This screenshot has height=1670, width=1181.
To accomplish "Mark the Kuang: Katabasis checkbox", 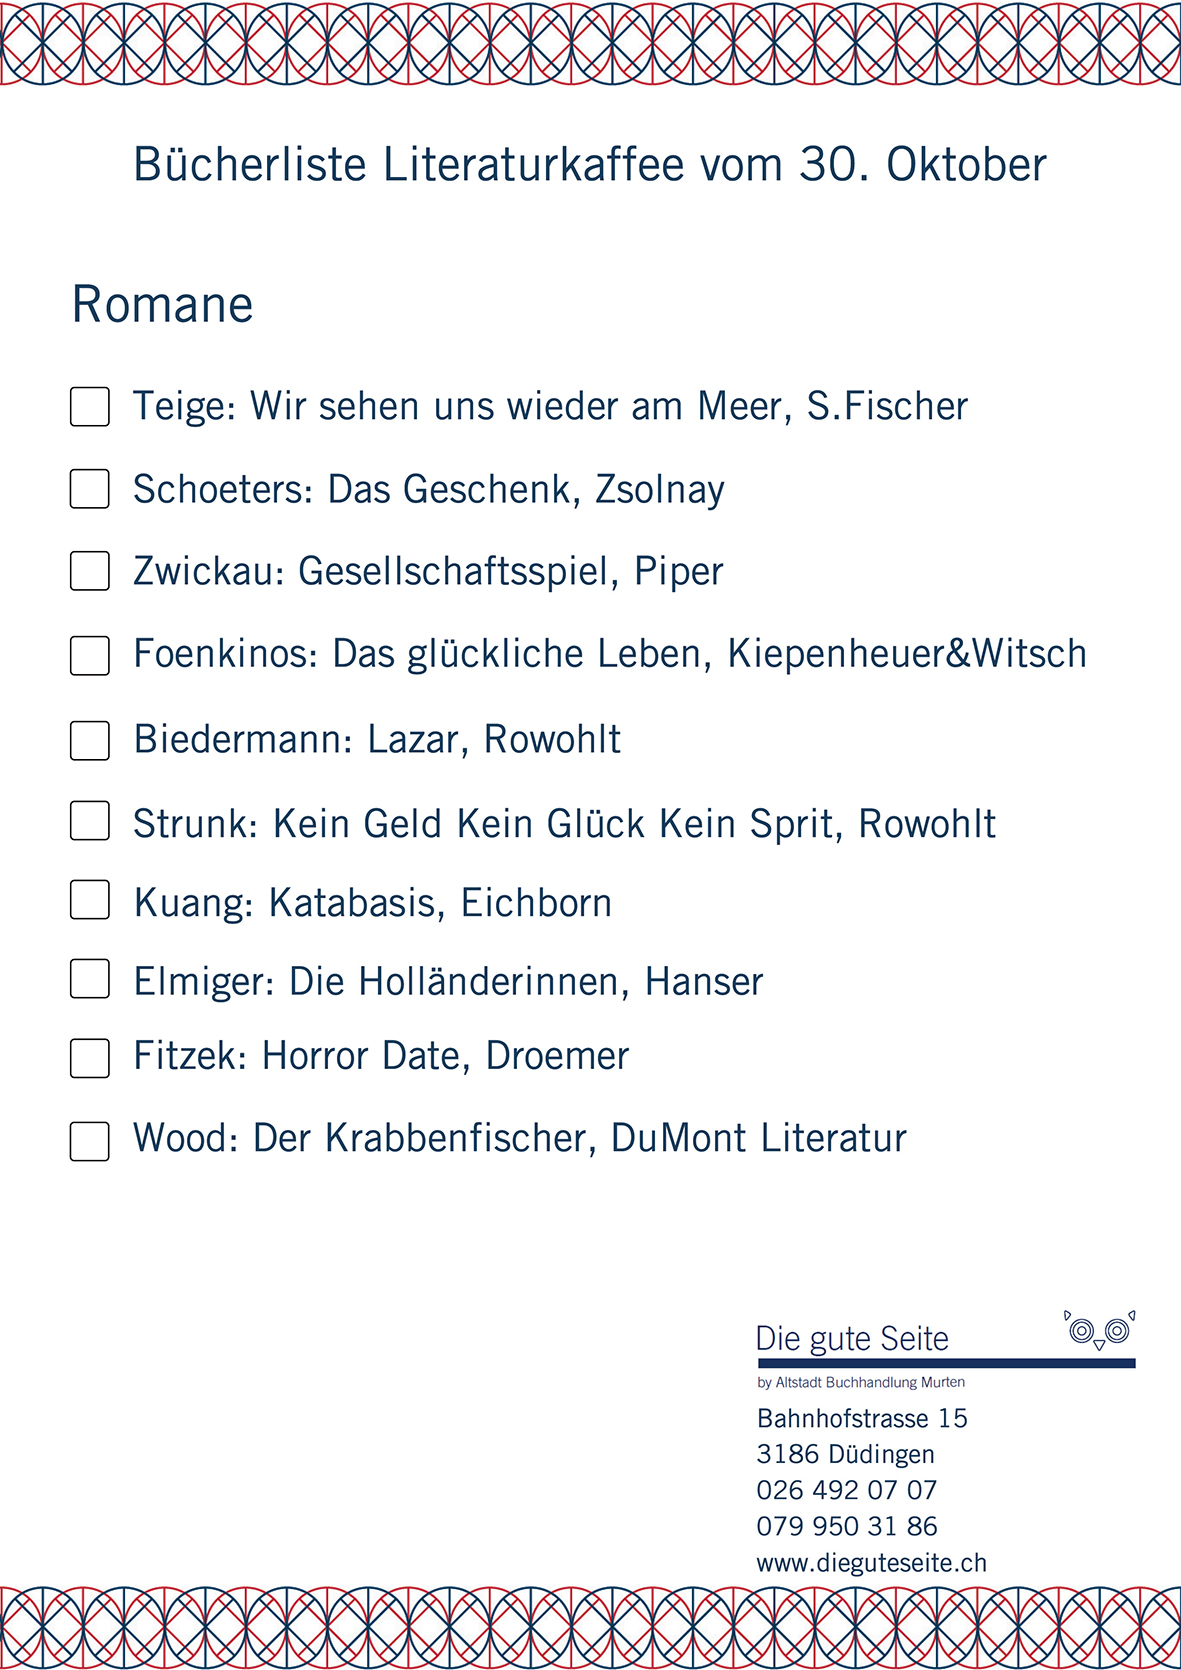I will click(90, 900).
